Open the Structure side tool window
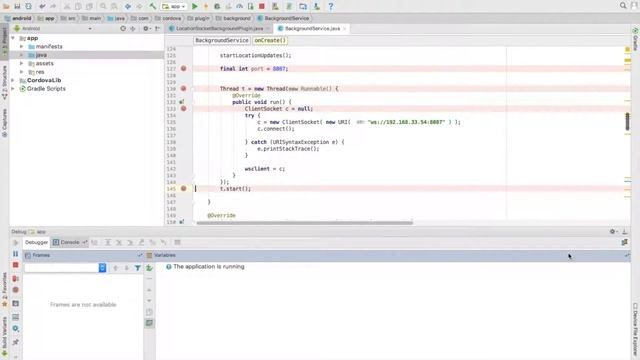The width and height of the screenshot is (640, 360). 4,82
